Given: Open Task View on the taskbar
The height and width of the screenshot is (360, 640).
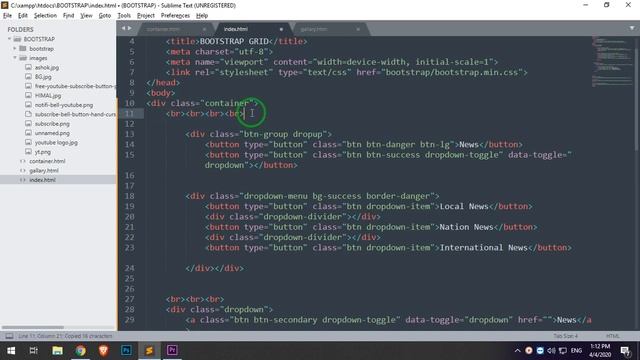Looking at the screenshot, I should coord(34,351).
